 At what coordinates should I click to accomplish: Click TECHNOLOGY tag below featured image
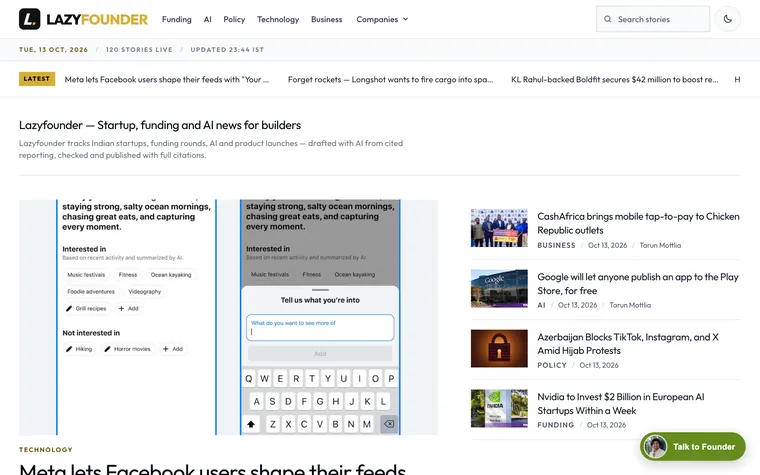pyautogui.click(x=46, y=449)
